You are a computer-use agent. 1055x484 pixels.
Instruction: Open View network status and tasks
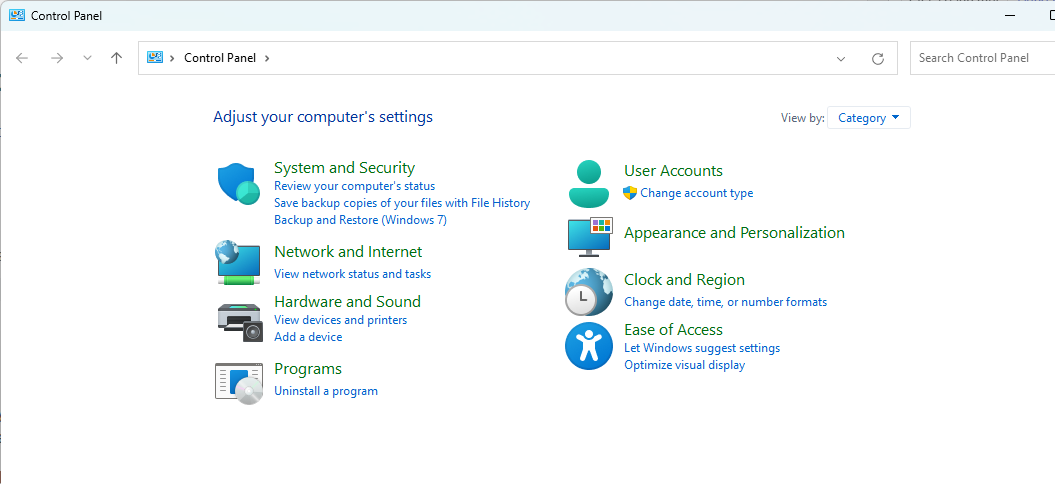tap(353, 274)
